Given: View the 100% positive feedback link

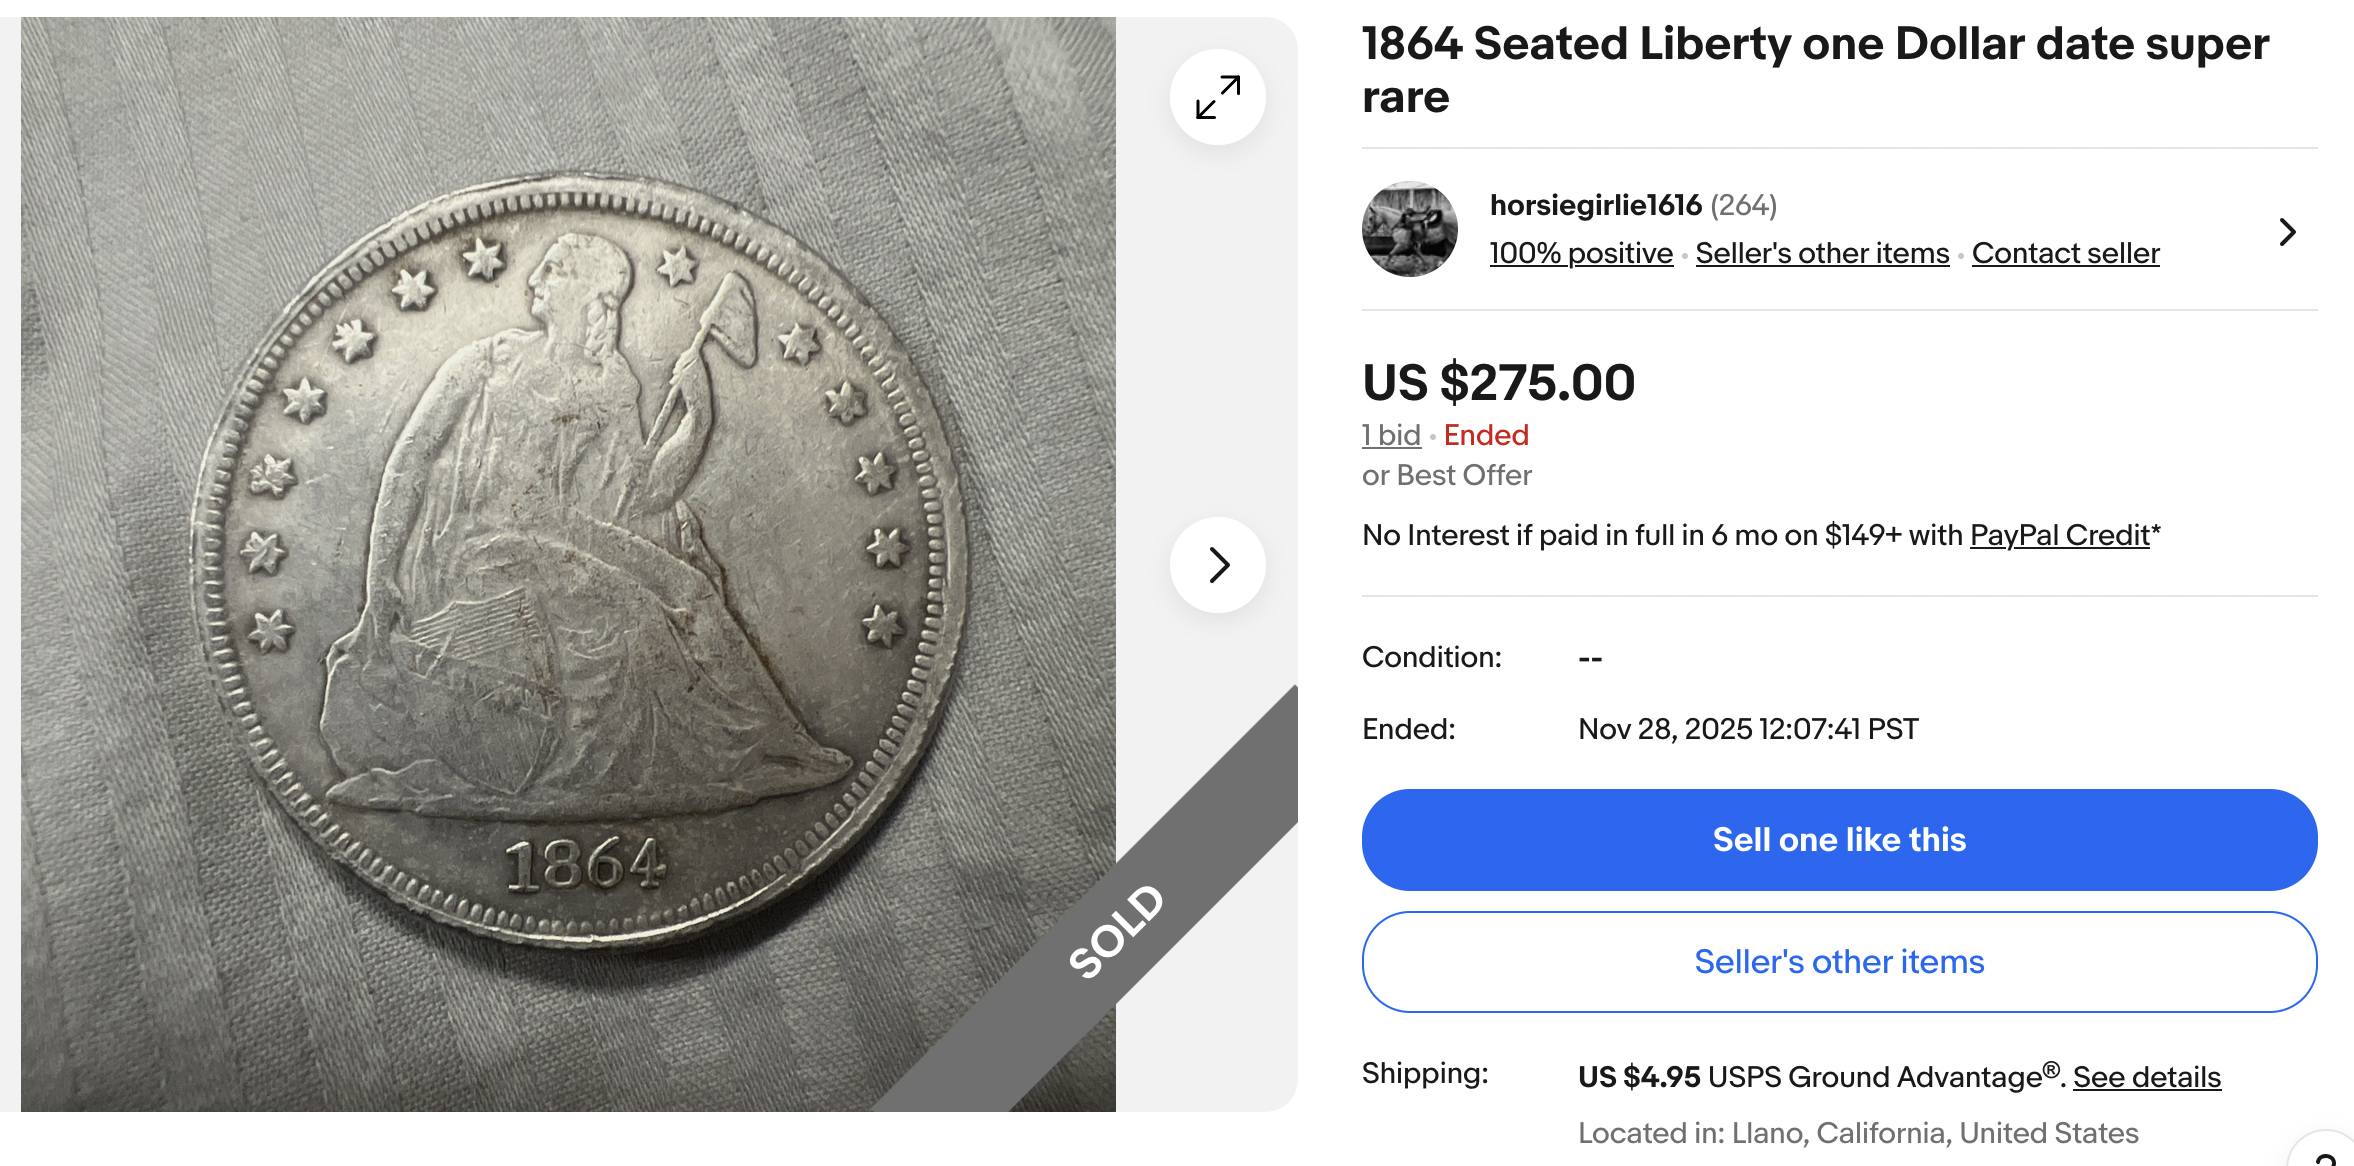Looking at the screenshot, I should (x=1581, y=254).
